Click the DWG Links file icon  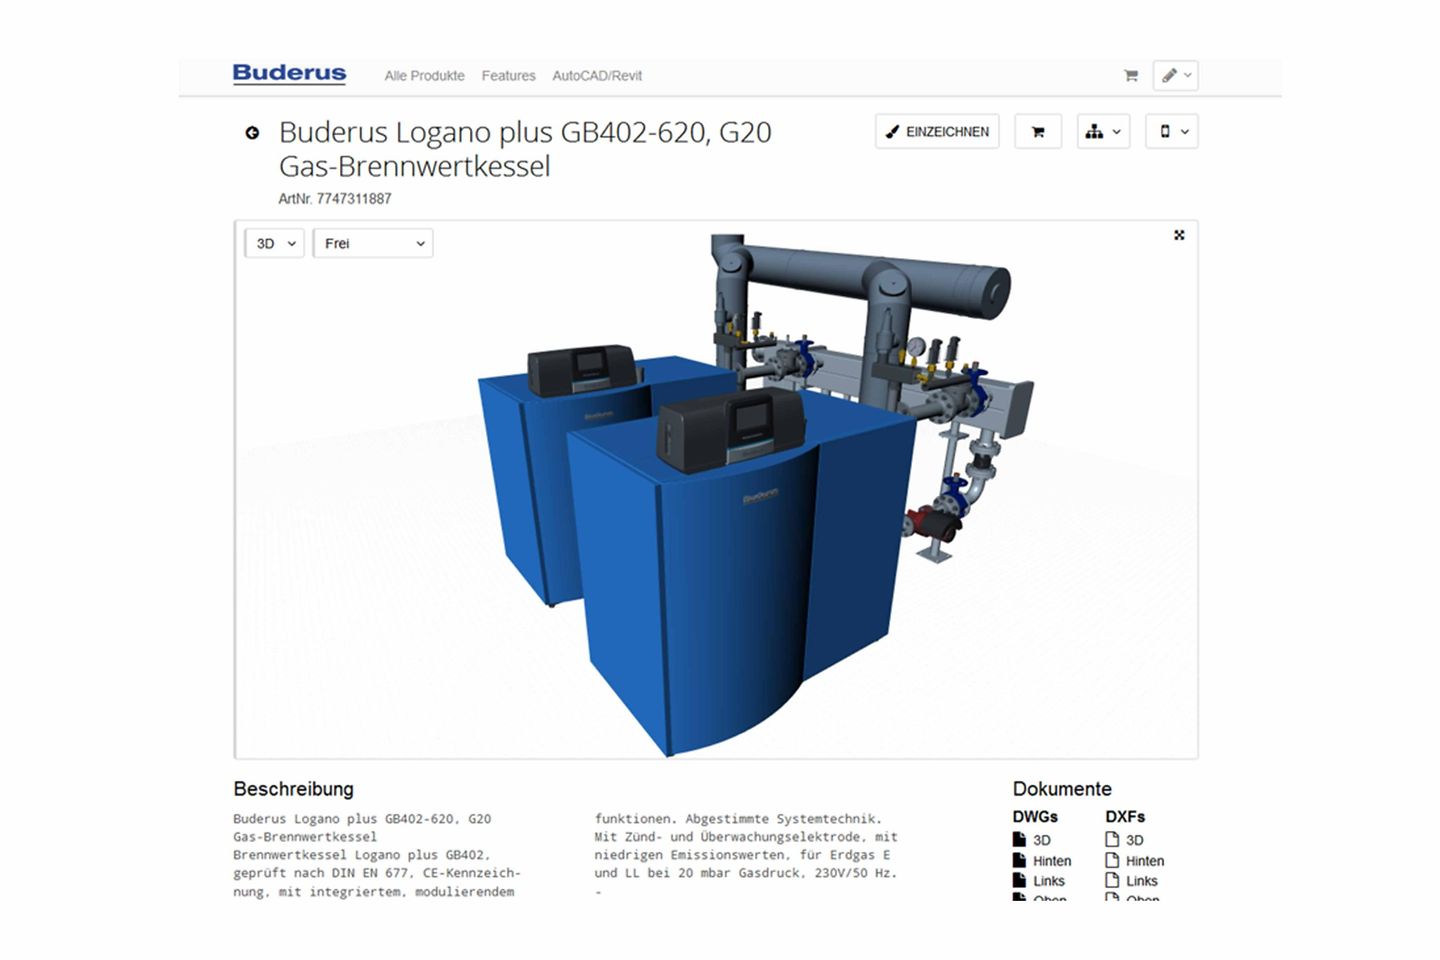[x=1019, y=880]
